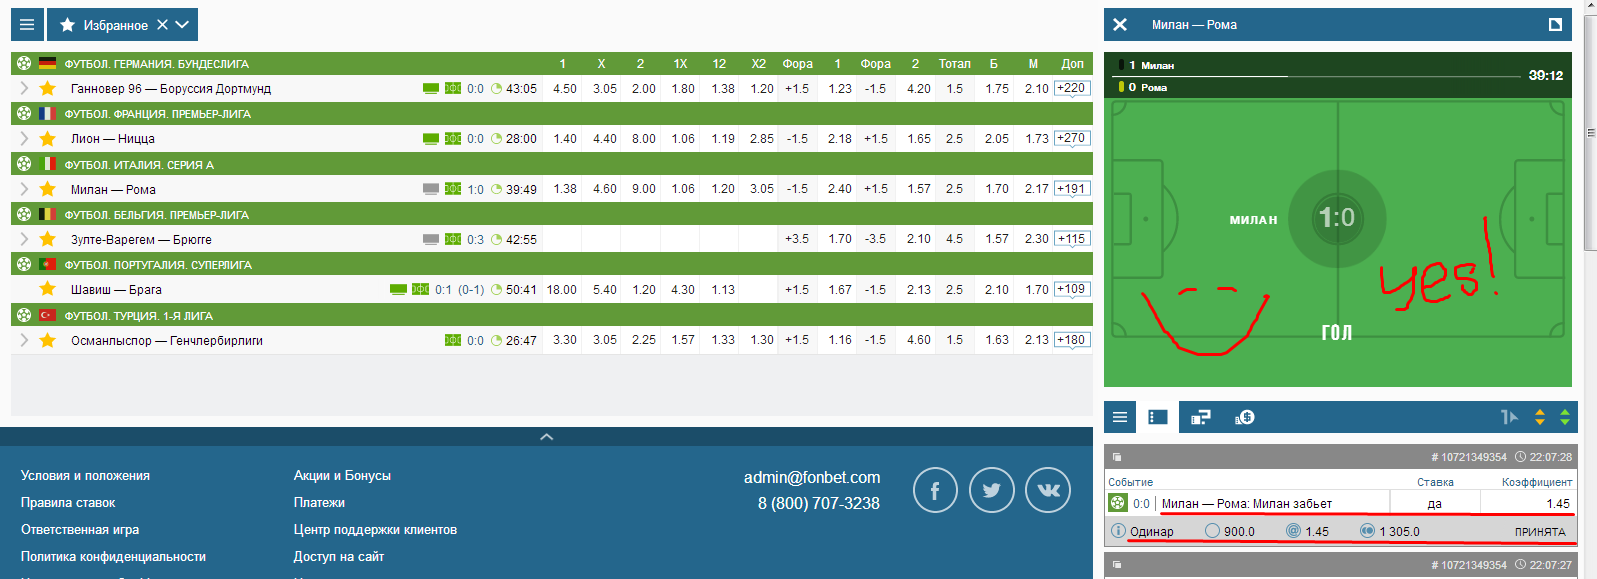Open +191 extra markets for Милан — Рома
This screenshot has height=579, width=1597.
[x=1072, y=189]
